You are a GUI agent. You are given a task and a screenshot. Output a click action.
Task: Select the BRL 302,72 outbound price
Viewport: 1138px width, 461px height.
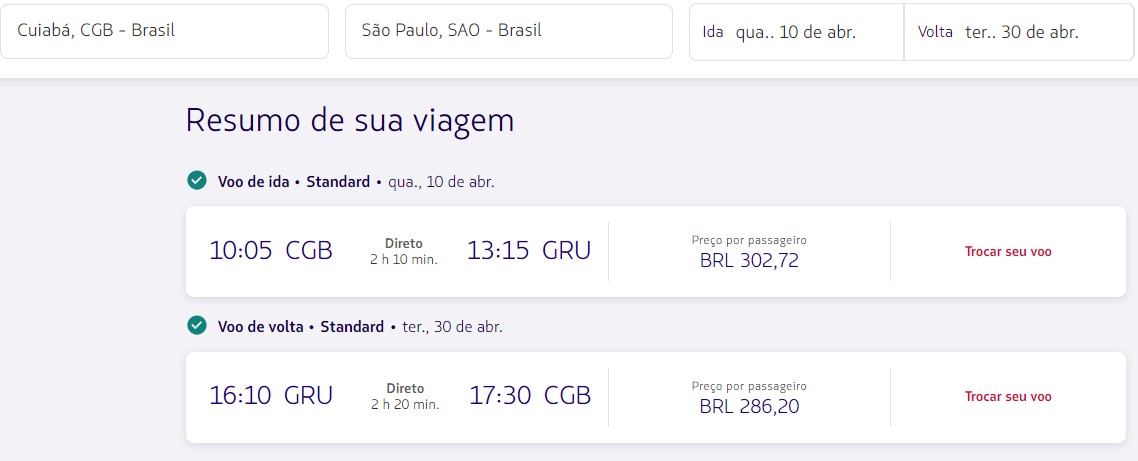pos(749,261)
